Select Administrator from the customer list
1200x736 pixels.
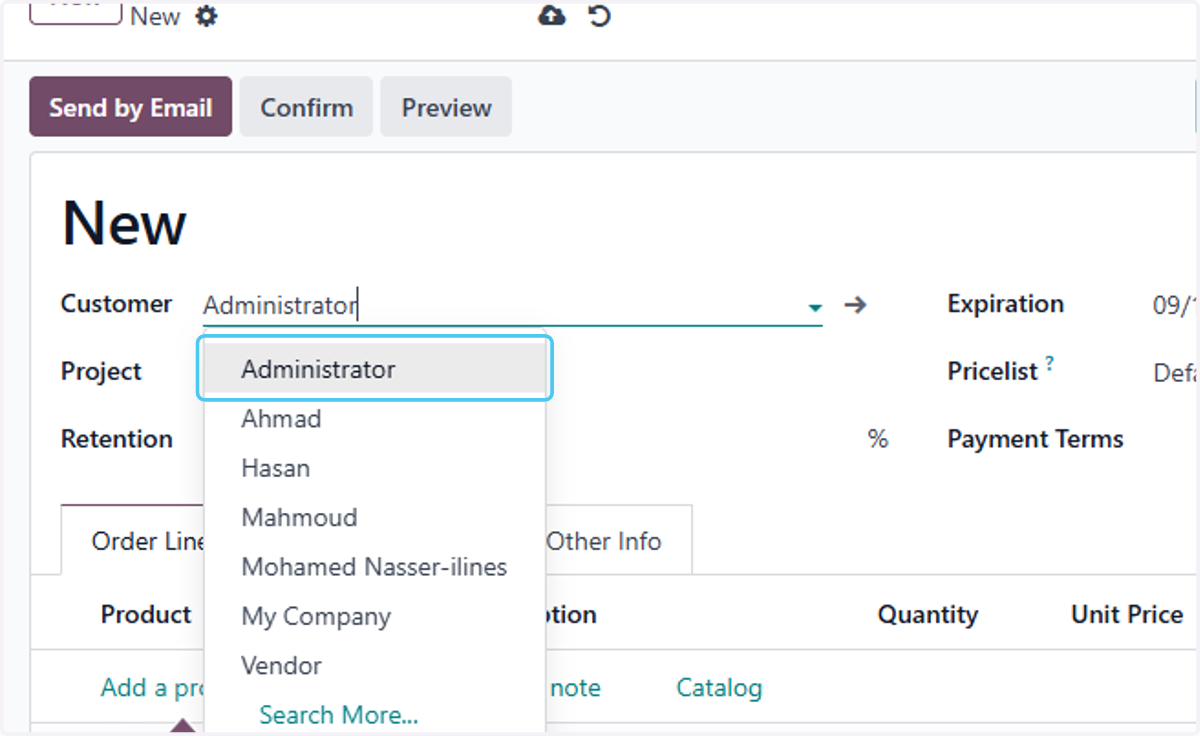[376, 369]
